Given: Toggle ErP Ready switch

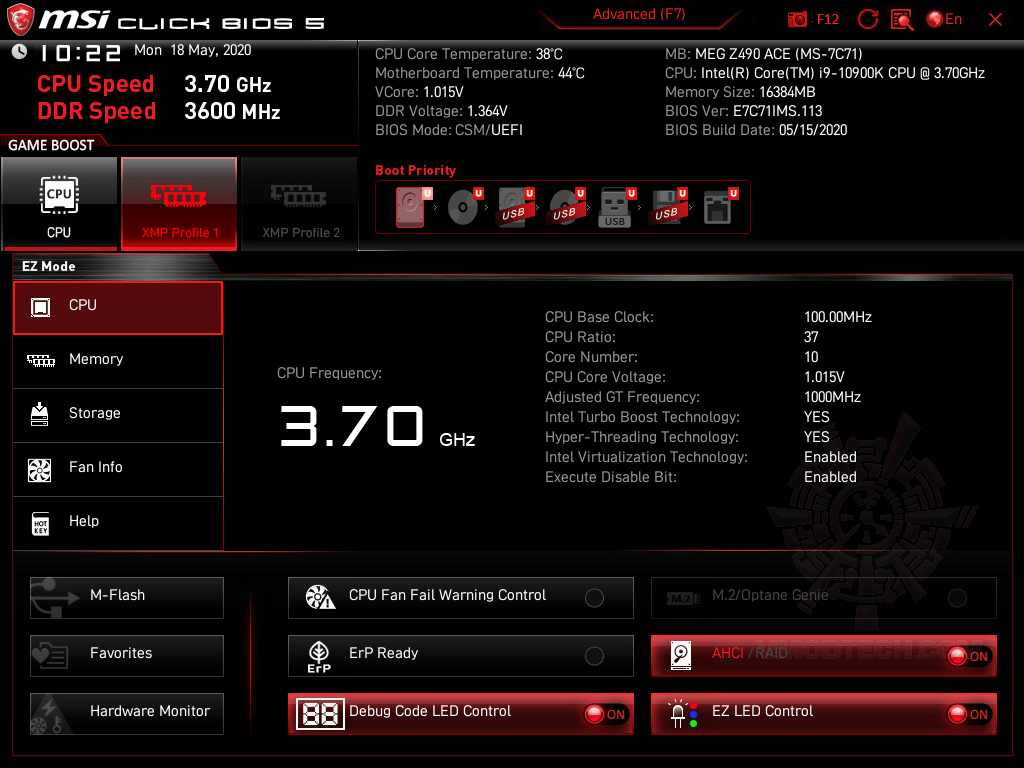Looking at the screenshot, I should click(594, 656).
